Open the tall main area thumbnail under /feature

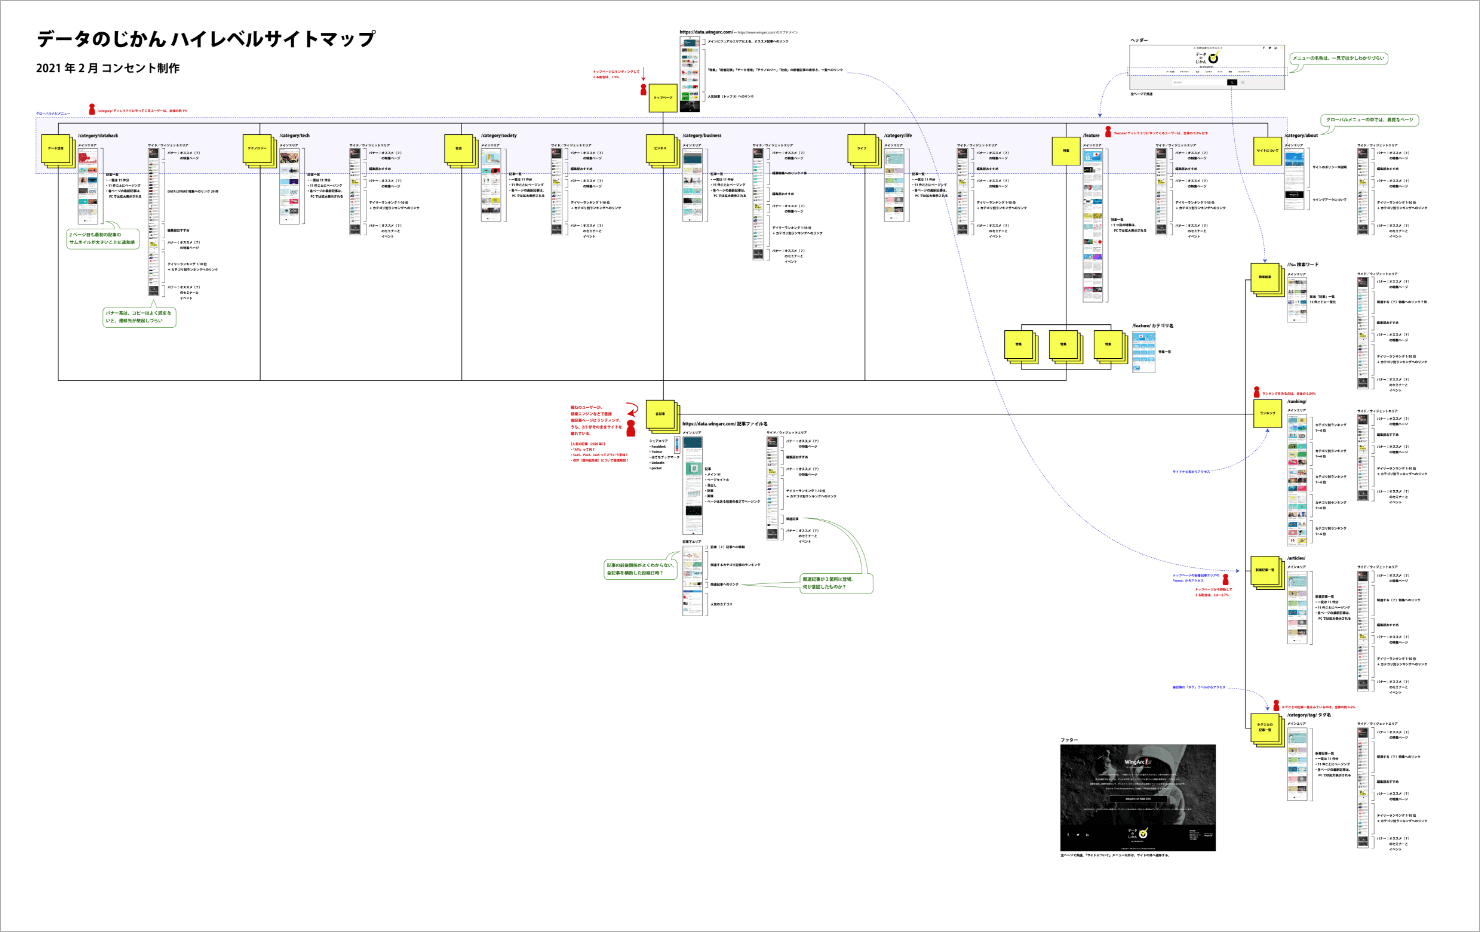tap(1095, 226)
